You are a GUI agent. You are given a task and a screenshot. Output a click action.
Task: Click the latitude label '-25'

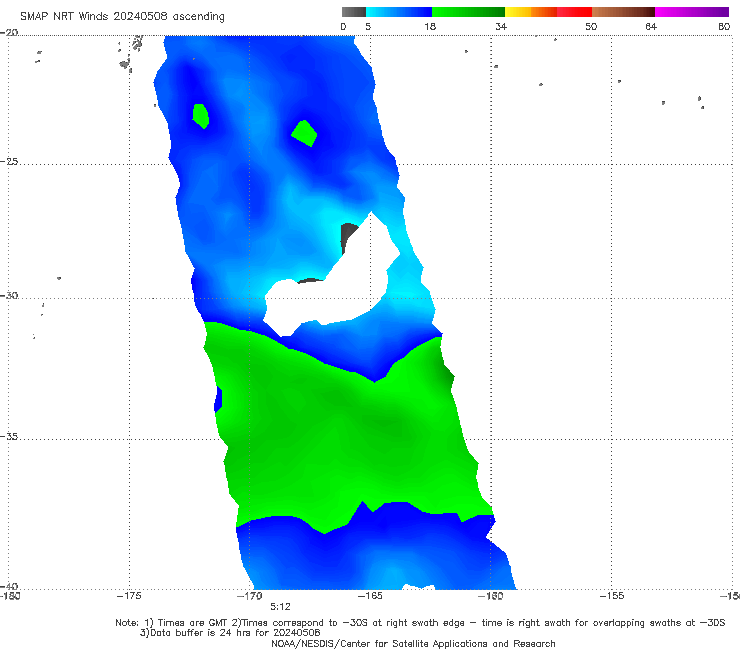9,161
